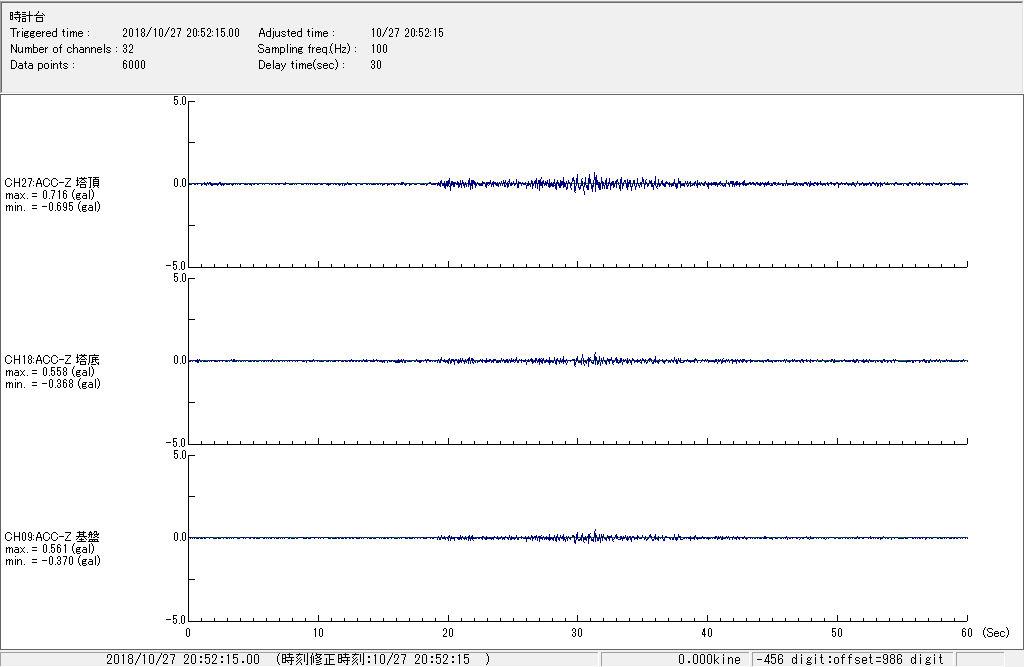
Task: Click the 時刻修正時刻 timestamp in status bar
Action: click(383, 659)
